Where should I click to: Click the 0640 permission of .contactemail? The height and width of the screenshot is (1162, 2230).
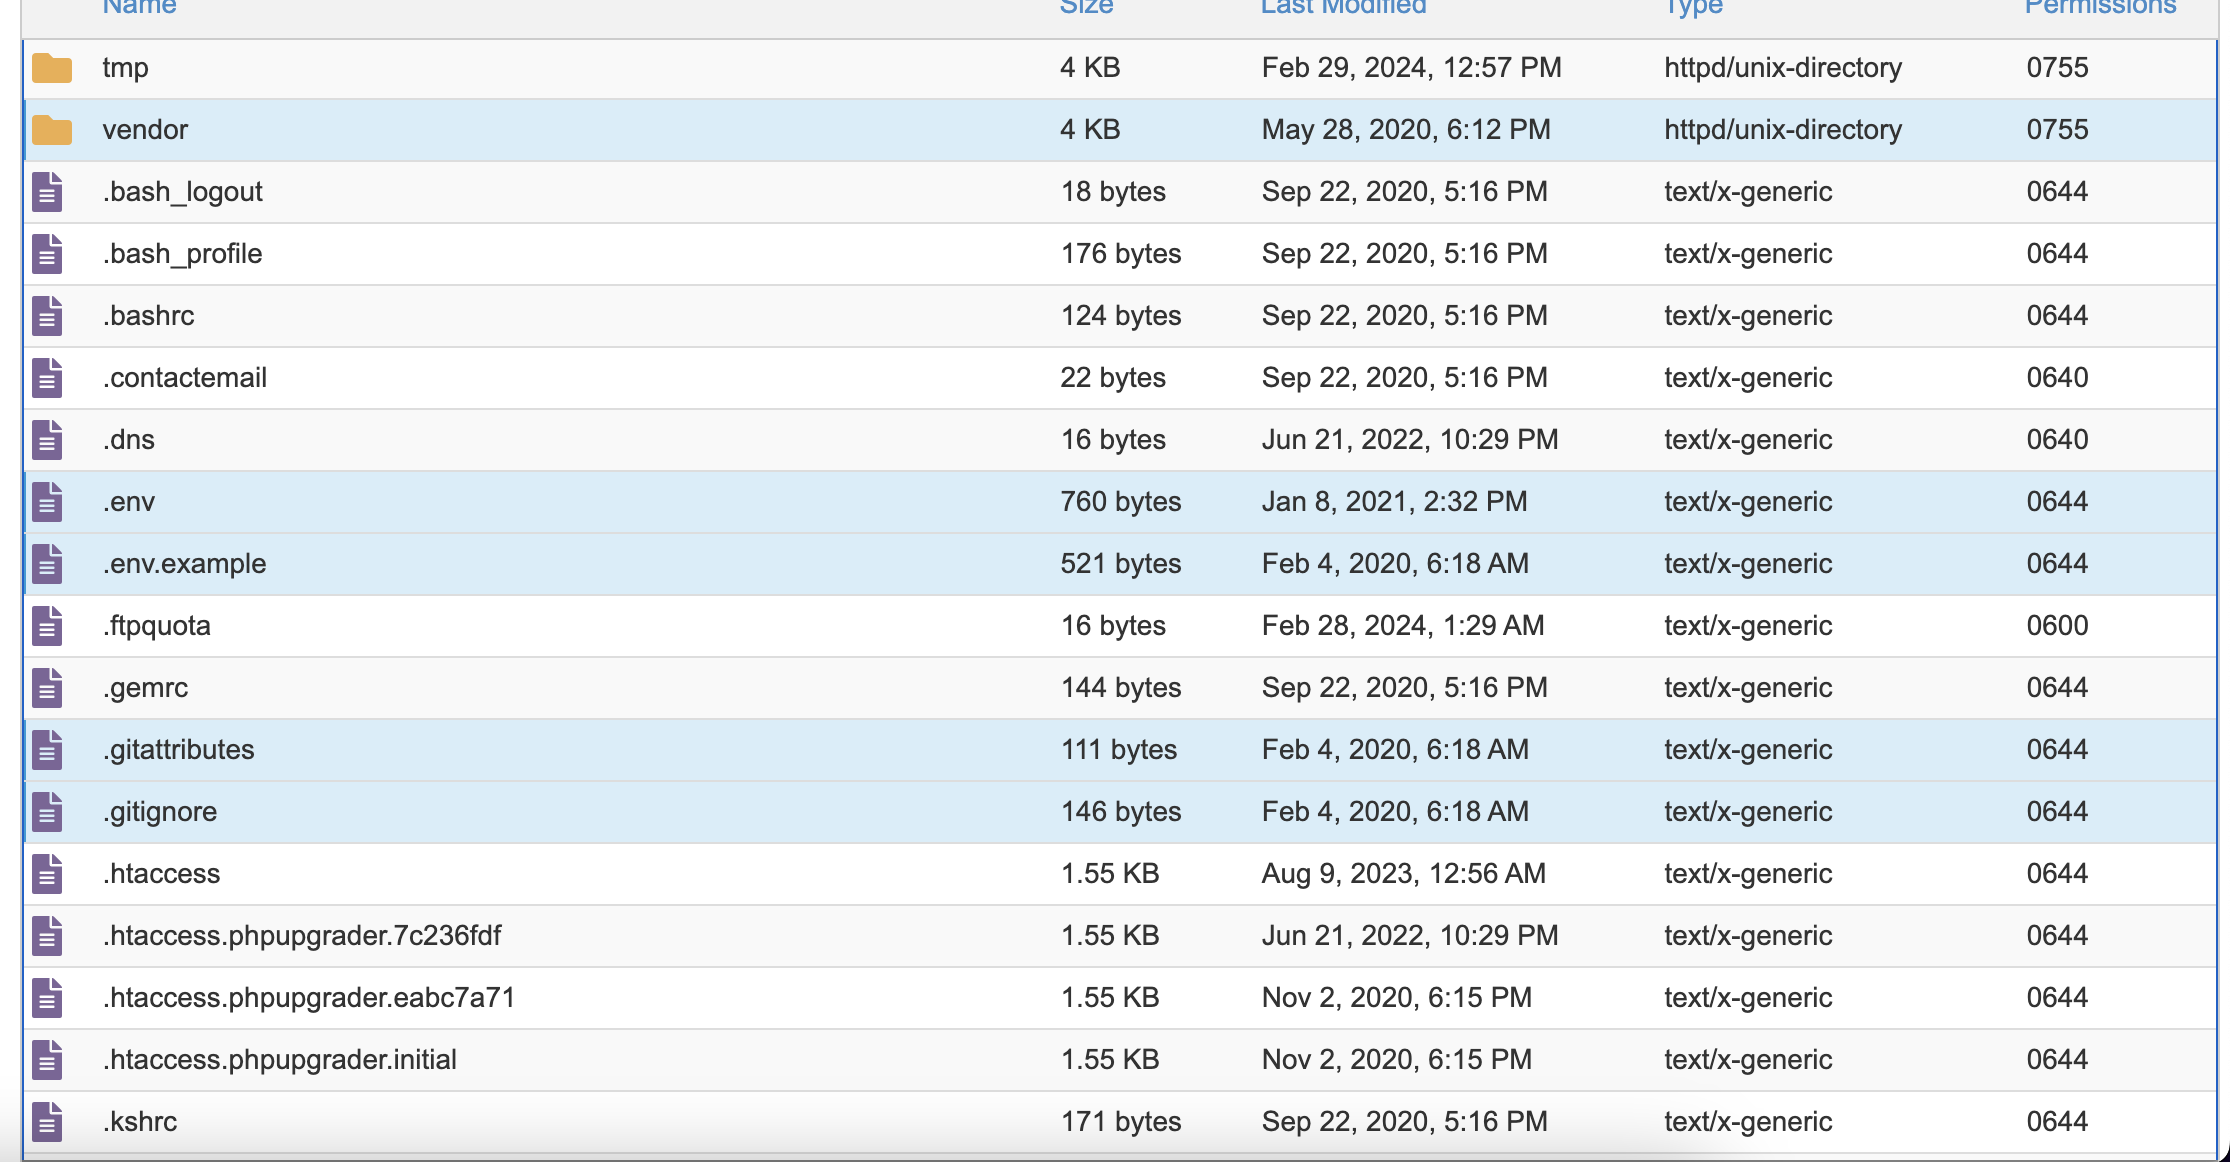point(2057,378)
